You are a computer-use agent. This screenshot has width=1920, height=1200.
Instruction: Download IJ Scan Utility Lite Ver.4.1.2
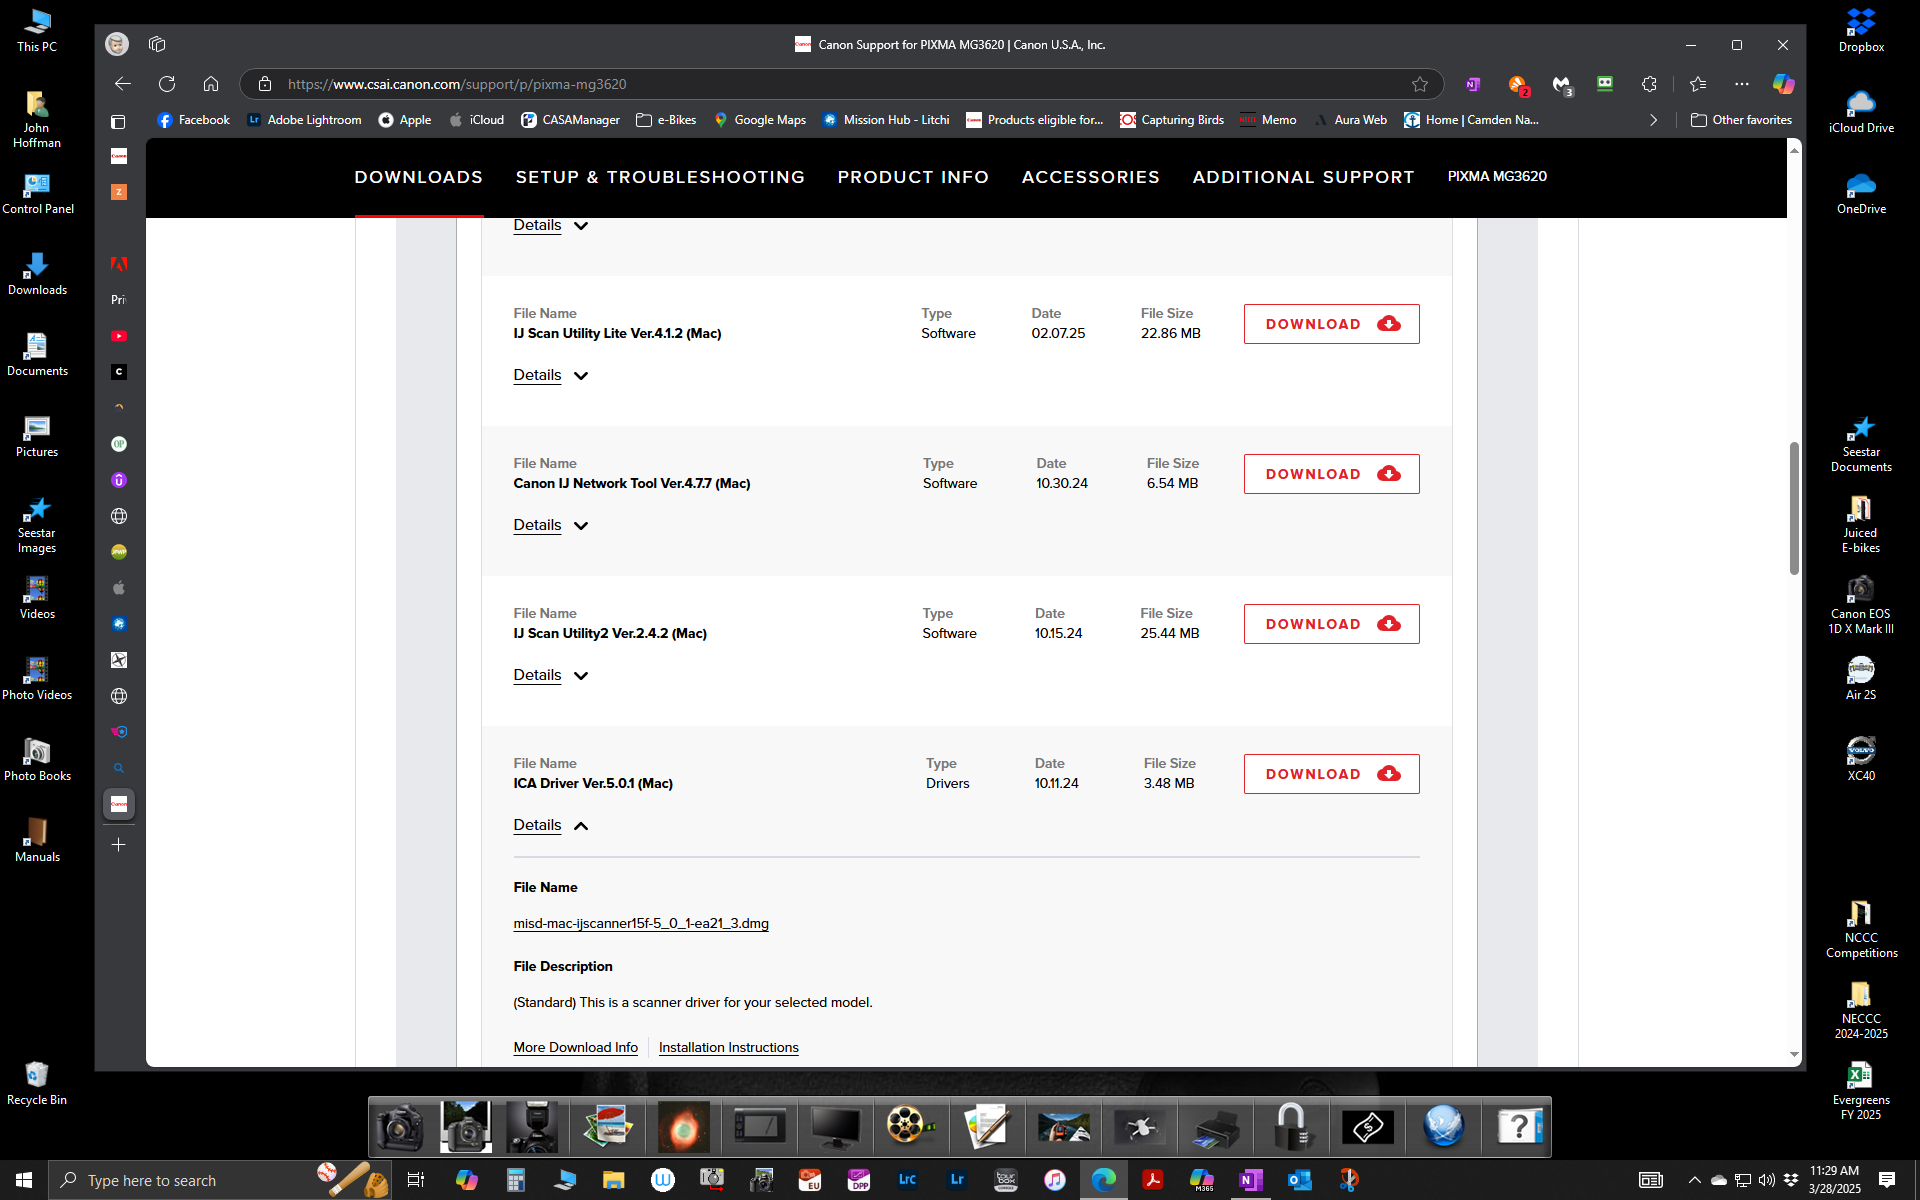1331,324
